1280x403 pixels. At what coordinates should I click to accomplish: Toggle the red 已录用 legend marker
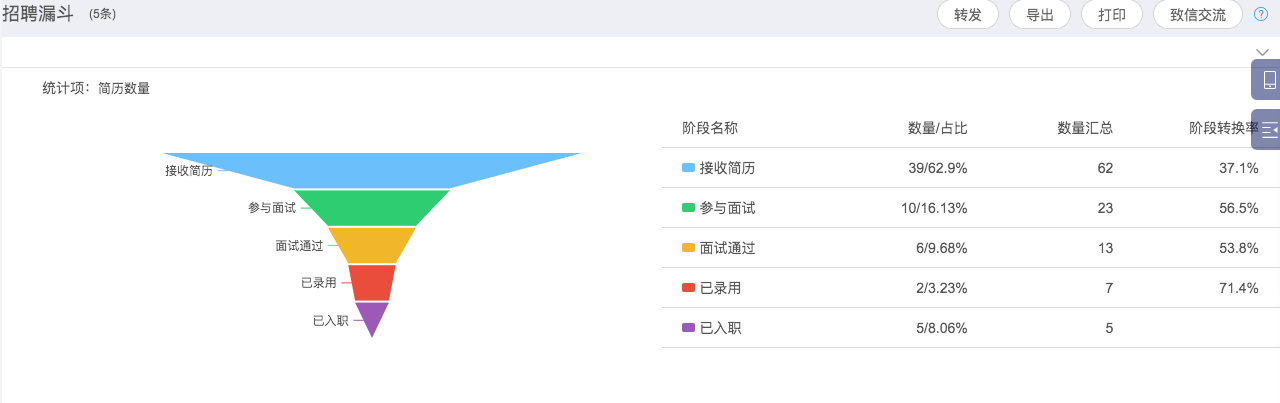688,288
